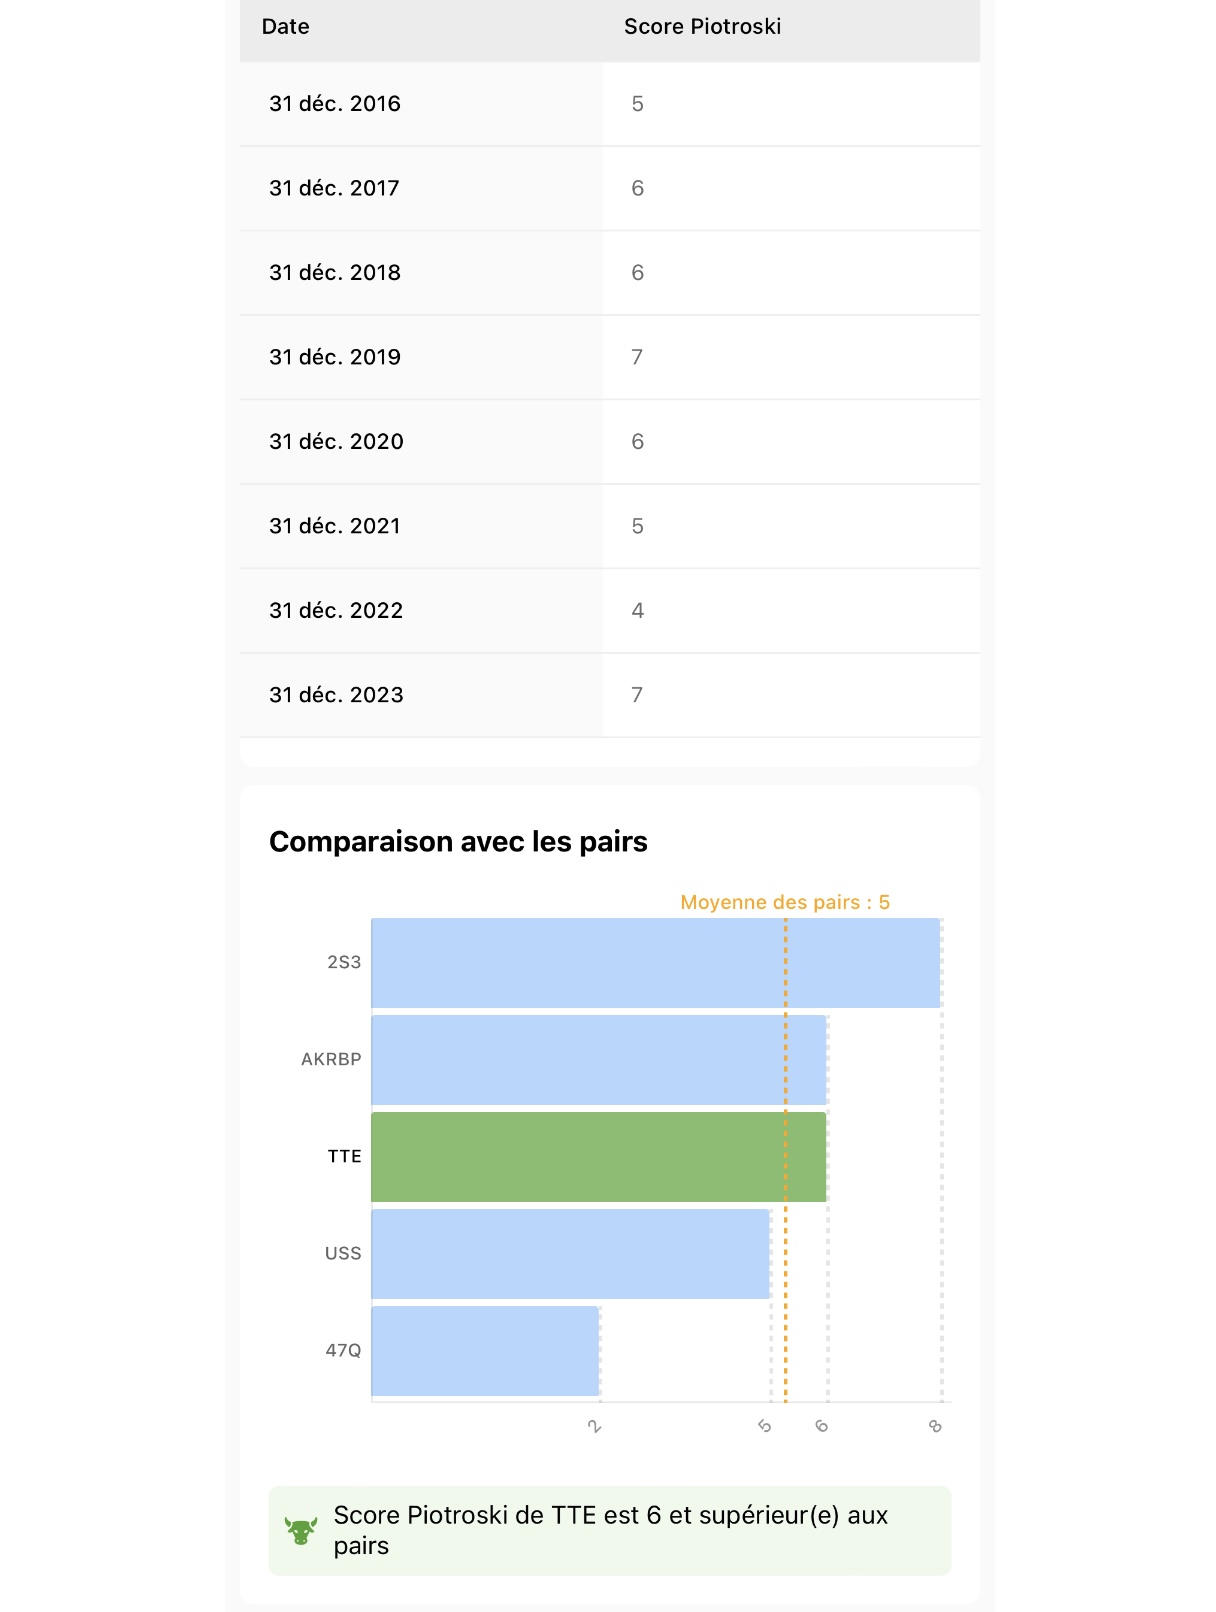Click axis tick value 8

point(935,1426)
